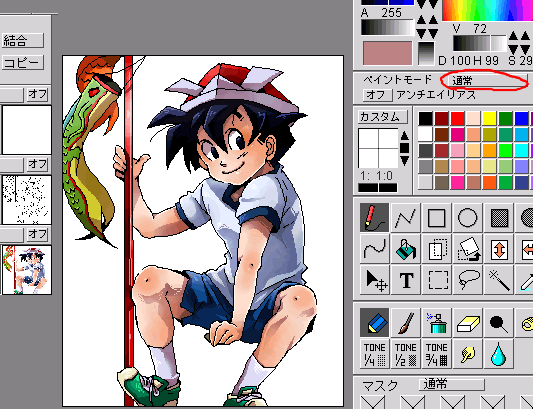The height and width of the screenshot is (409, 533).
Task: Choose the airbrush spray pen type
Action: tap(436, 323)
